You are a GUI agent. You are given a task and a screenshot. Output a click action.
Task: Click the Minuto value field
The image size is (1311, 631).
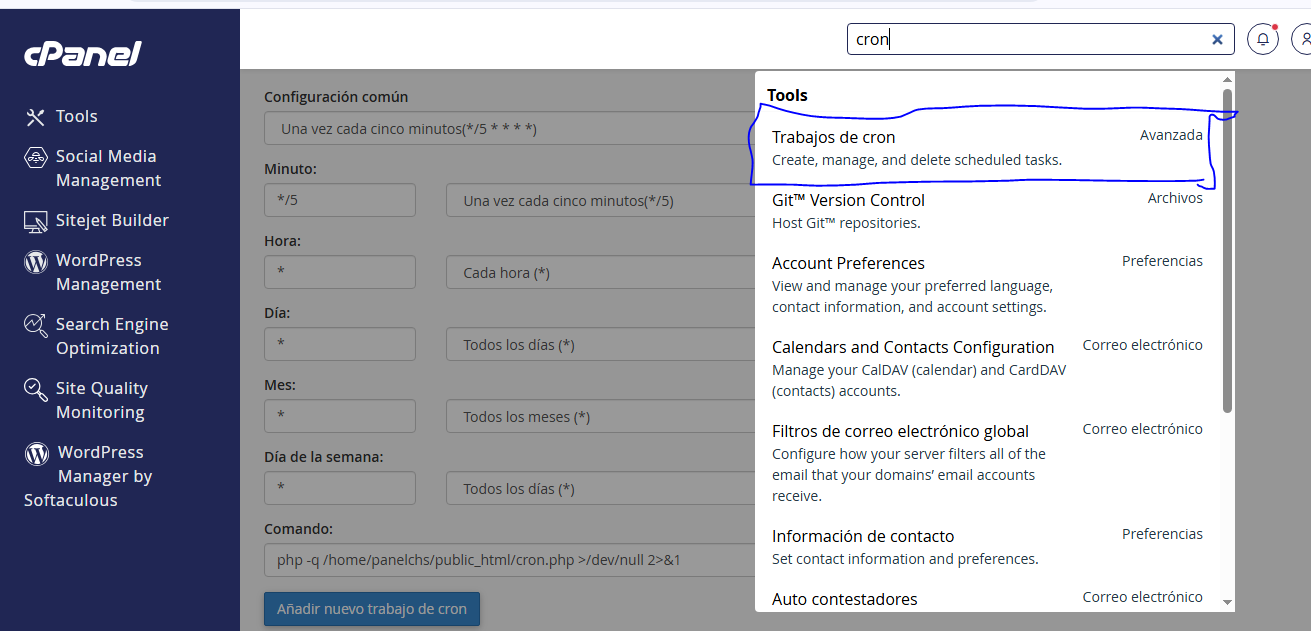340,200
